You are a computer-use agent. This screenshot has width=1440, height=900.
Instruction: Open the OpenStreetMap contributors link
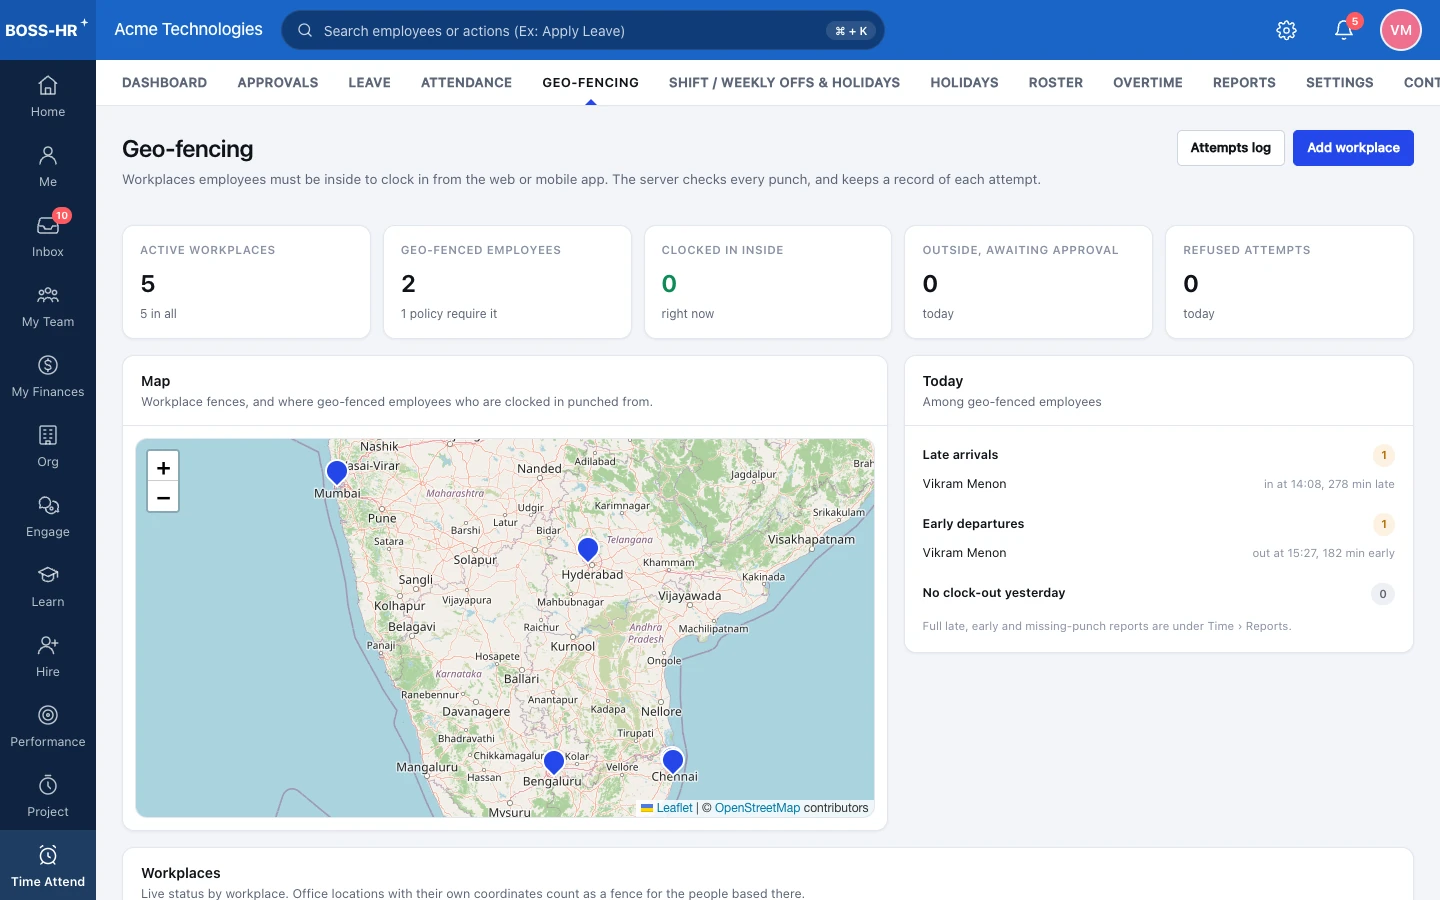pos(757,808)
